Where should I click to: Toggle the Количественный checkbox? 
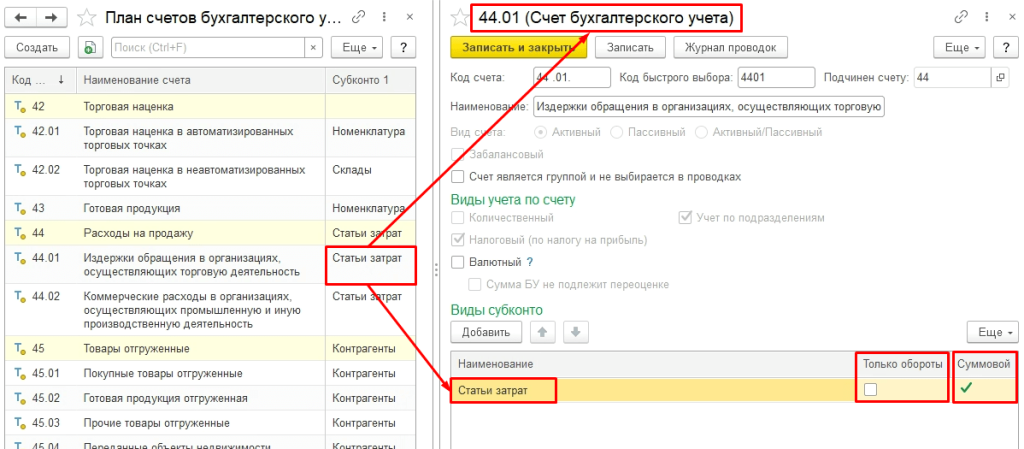click(458, 218)
